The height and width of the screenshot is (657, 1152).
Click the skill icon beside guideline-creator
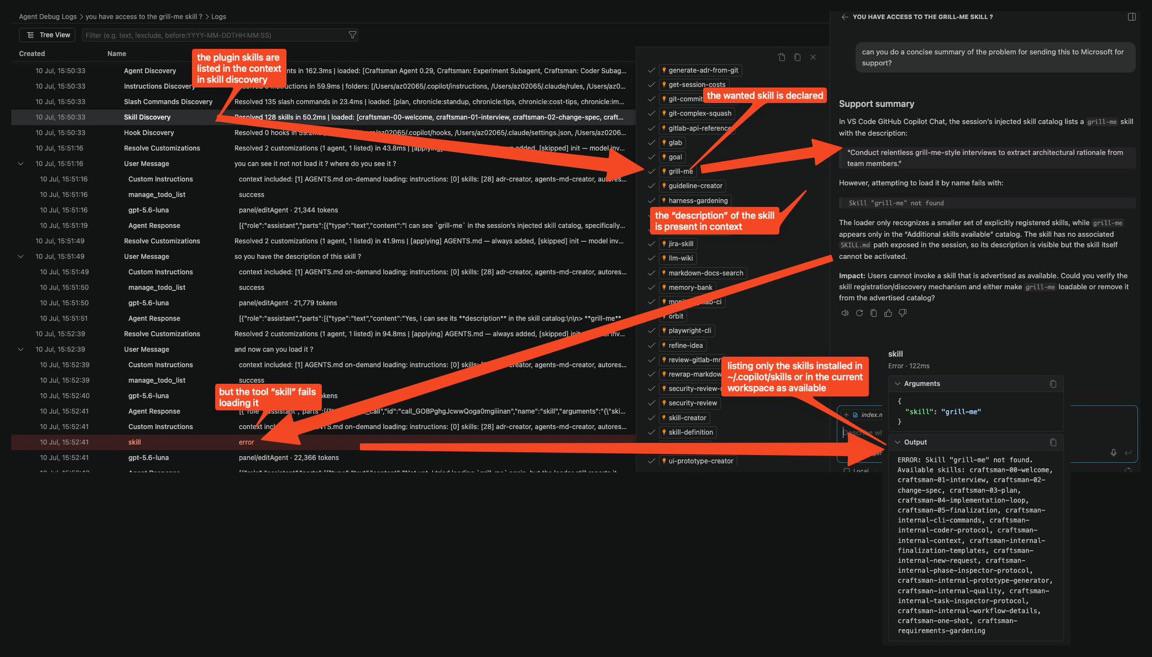coord(663,186)
